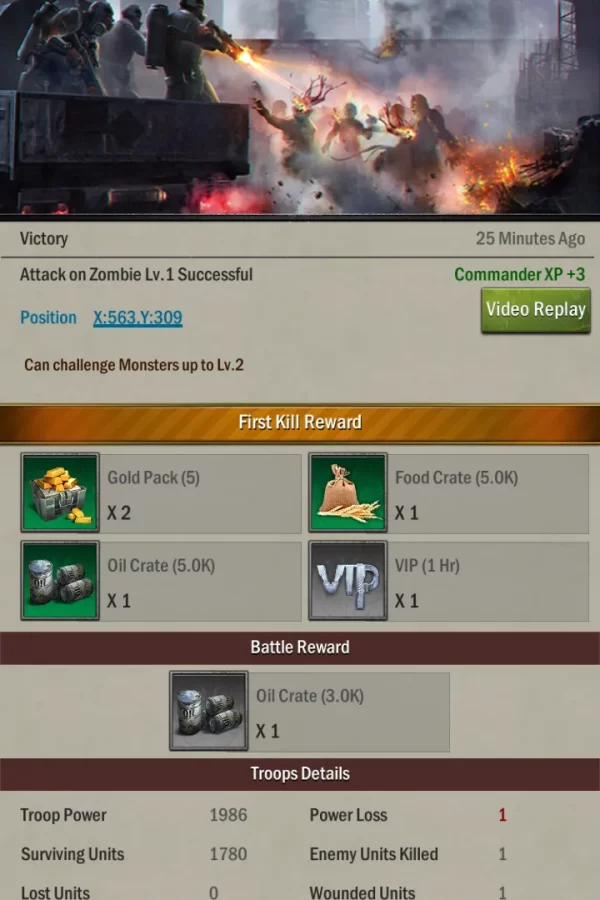Click the Troop Power value 1986

coord(229,815)
